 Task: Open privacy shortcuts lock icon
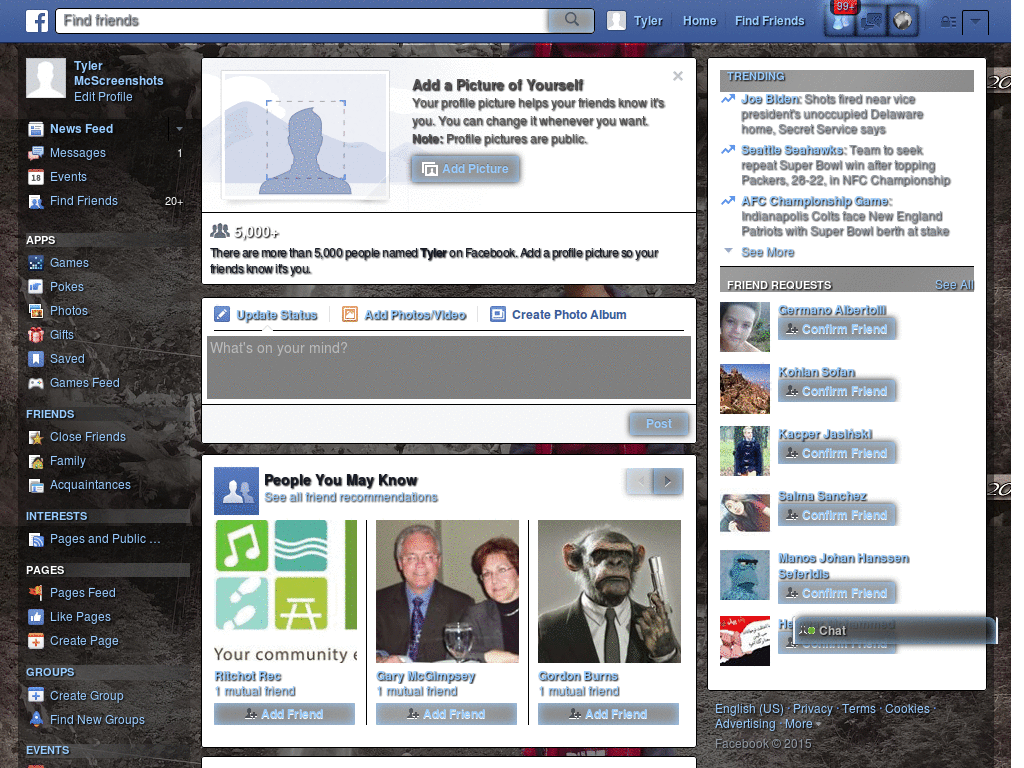(x=948, y=22)
